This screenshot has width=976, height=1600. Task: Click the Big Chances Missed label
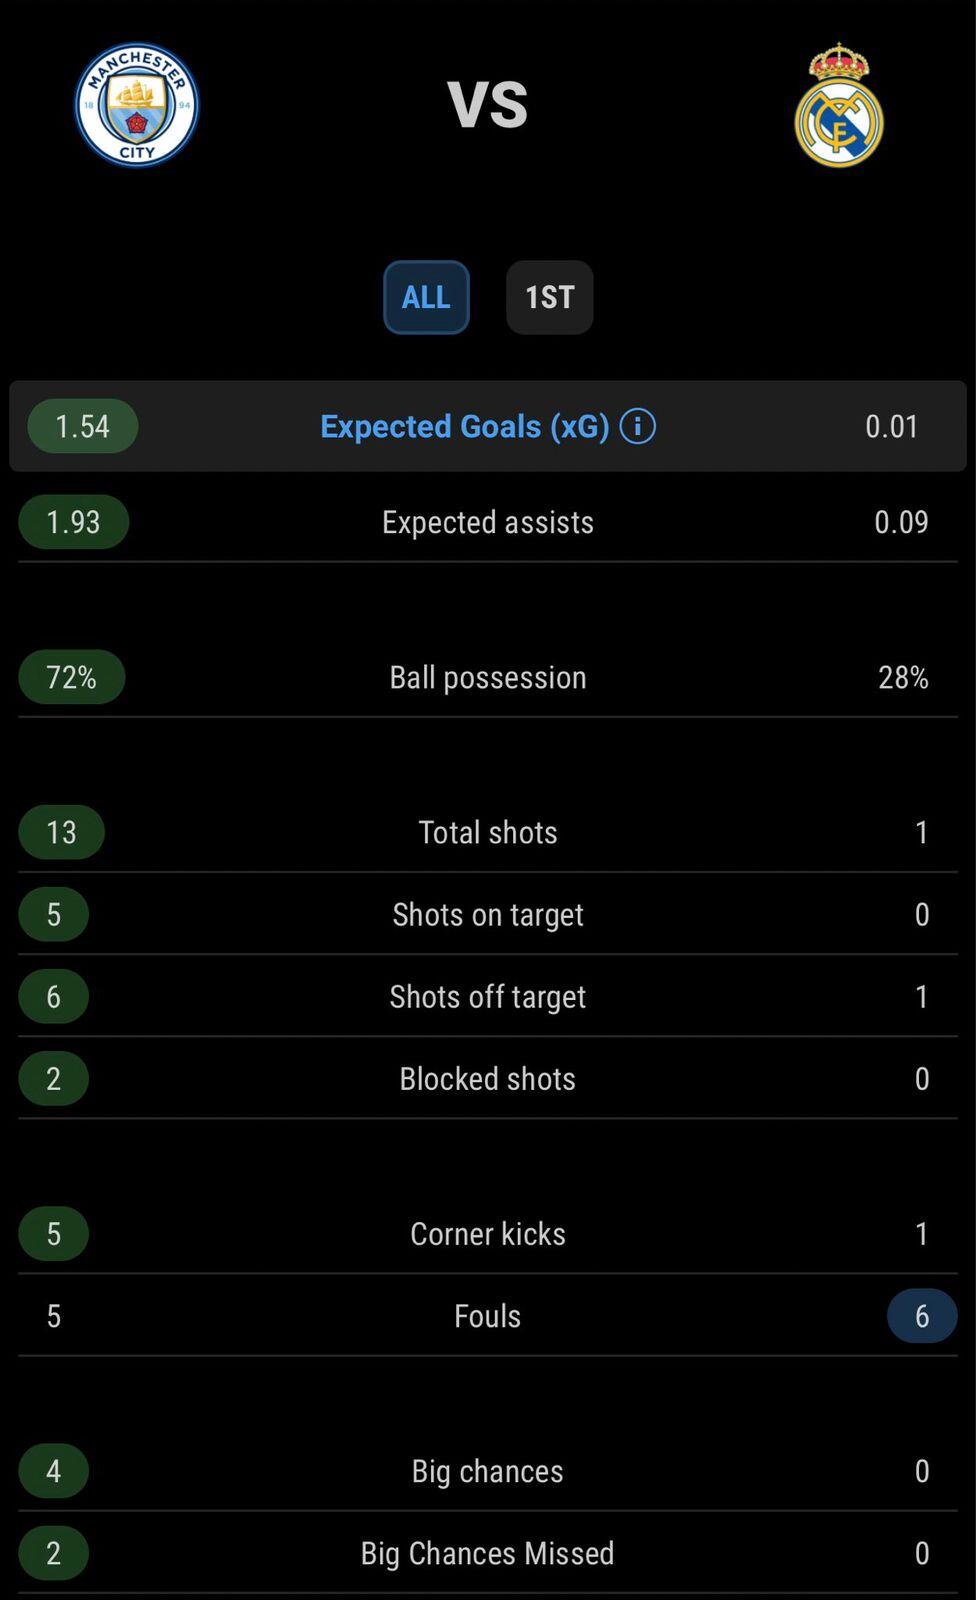488,1552
